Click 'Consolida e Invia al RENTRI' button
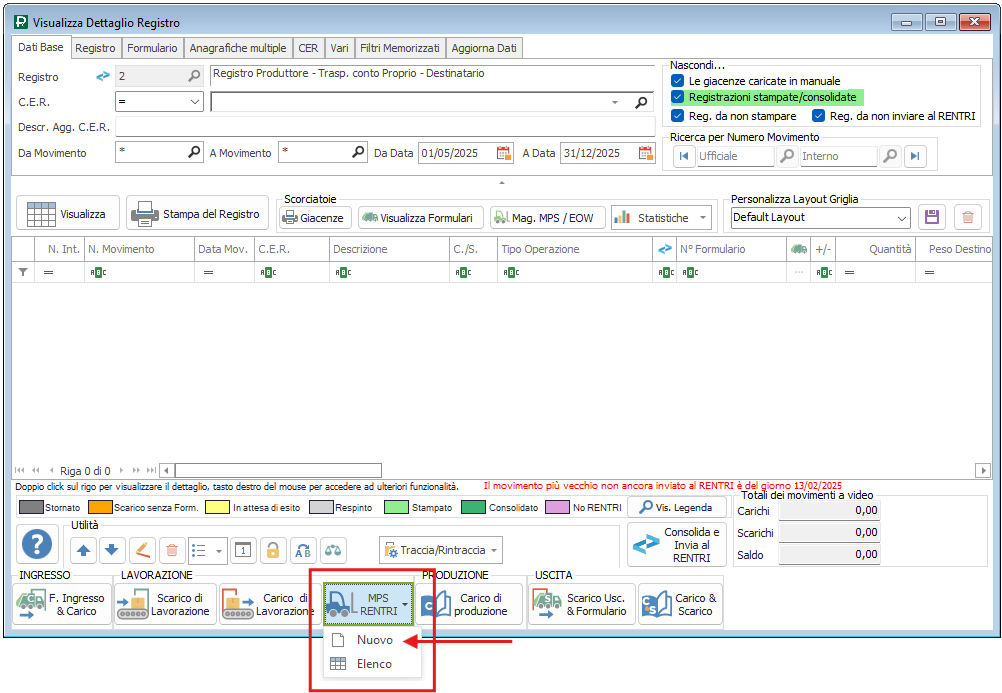Viewport: 1002px width, 693px height. 677,545
